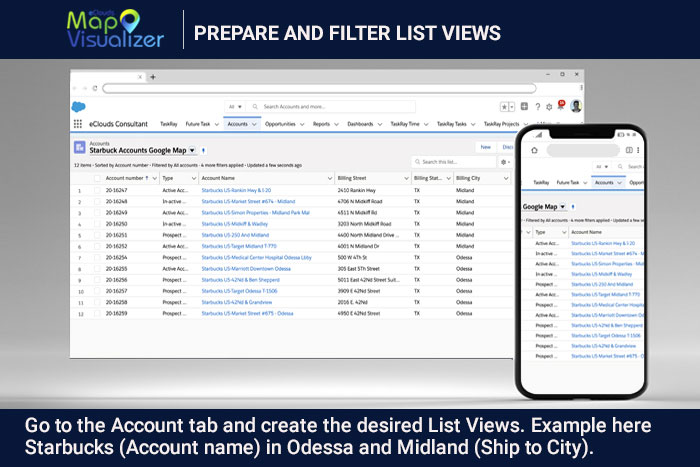
Task: Open the user profile avatar
Action: [576, 106]
